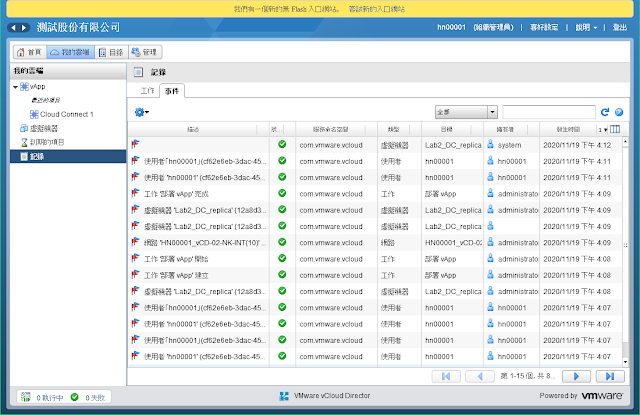Image resolution: width=640 pixels, height=415 pixels.
Task: Click the 嘗試新的入口網站 banner link
Action: click(x=377, y=9)
